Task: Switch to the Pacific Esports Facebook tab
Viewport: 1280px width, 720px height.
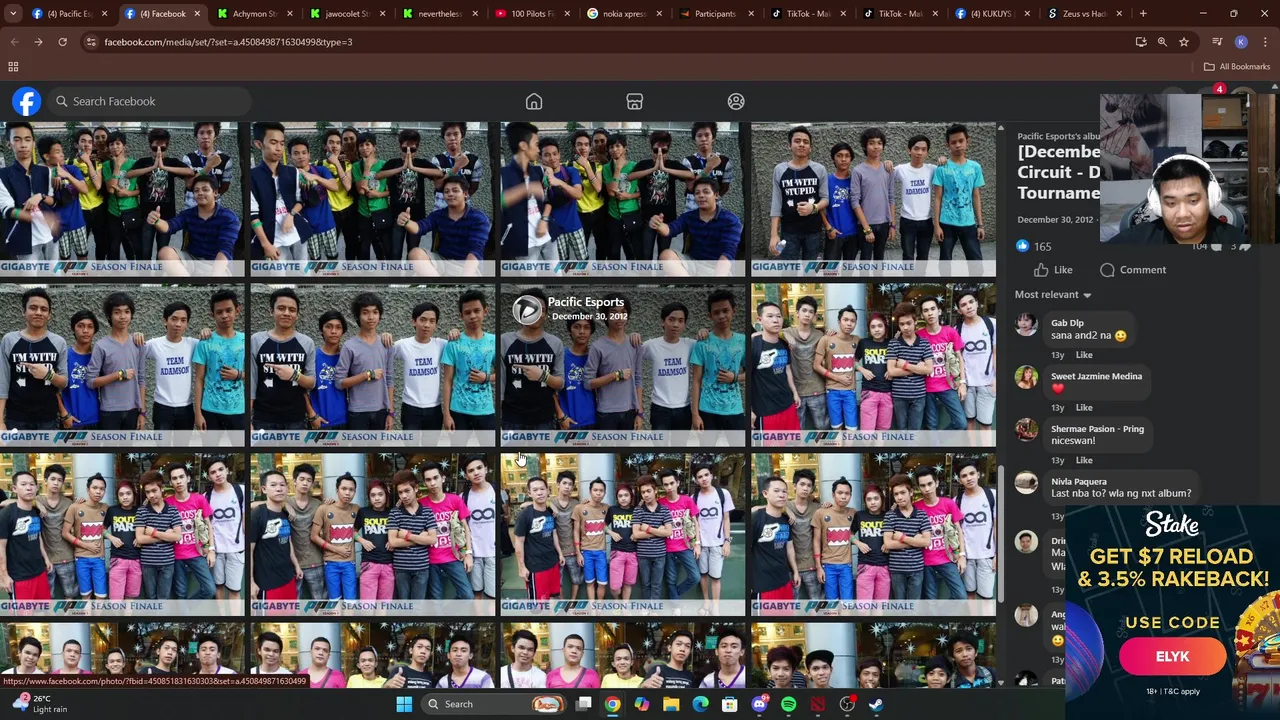Action: [x=69, y=14]
